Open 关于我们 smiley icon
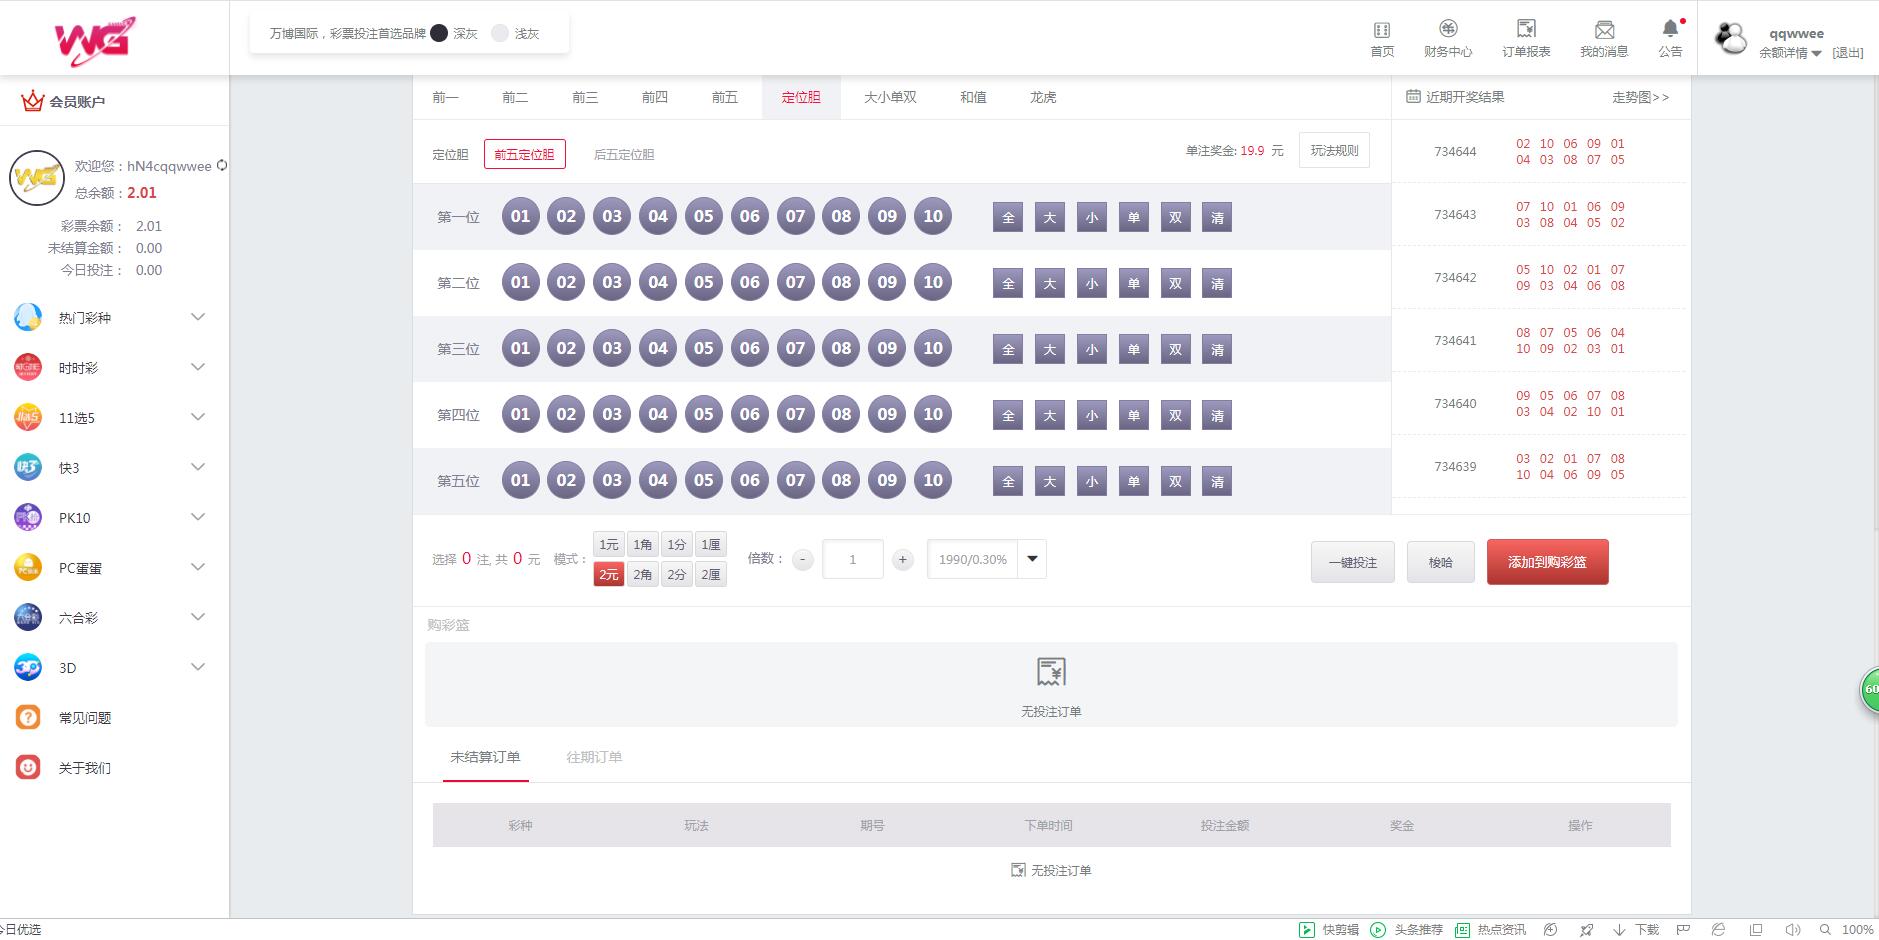 [x=28, y=767]
